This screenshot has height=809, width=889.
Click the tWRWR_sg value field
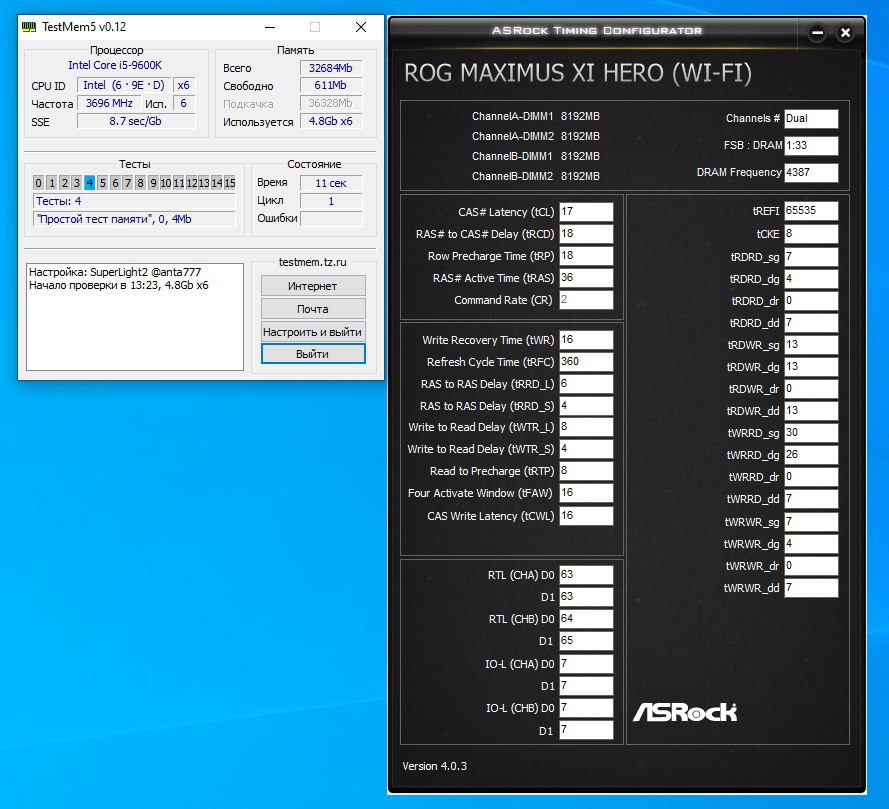(x=811, y=522)
